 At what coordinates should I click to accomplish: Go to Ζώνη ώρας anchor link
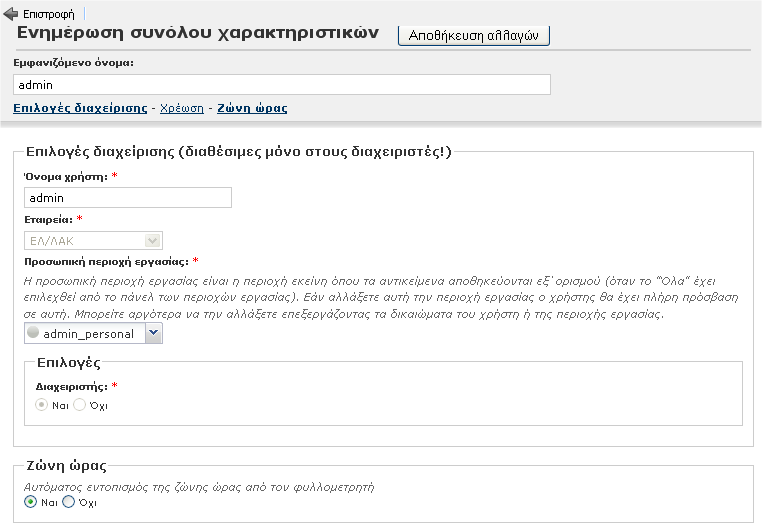tap(252, 107)
